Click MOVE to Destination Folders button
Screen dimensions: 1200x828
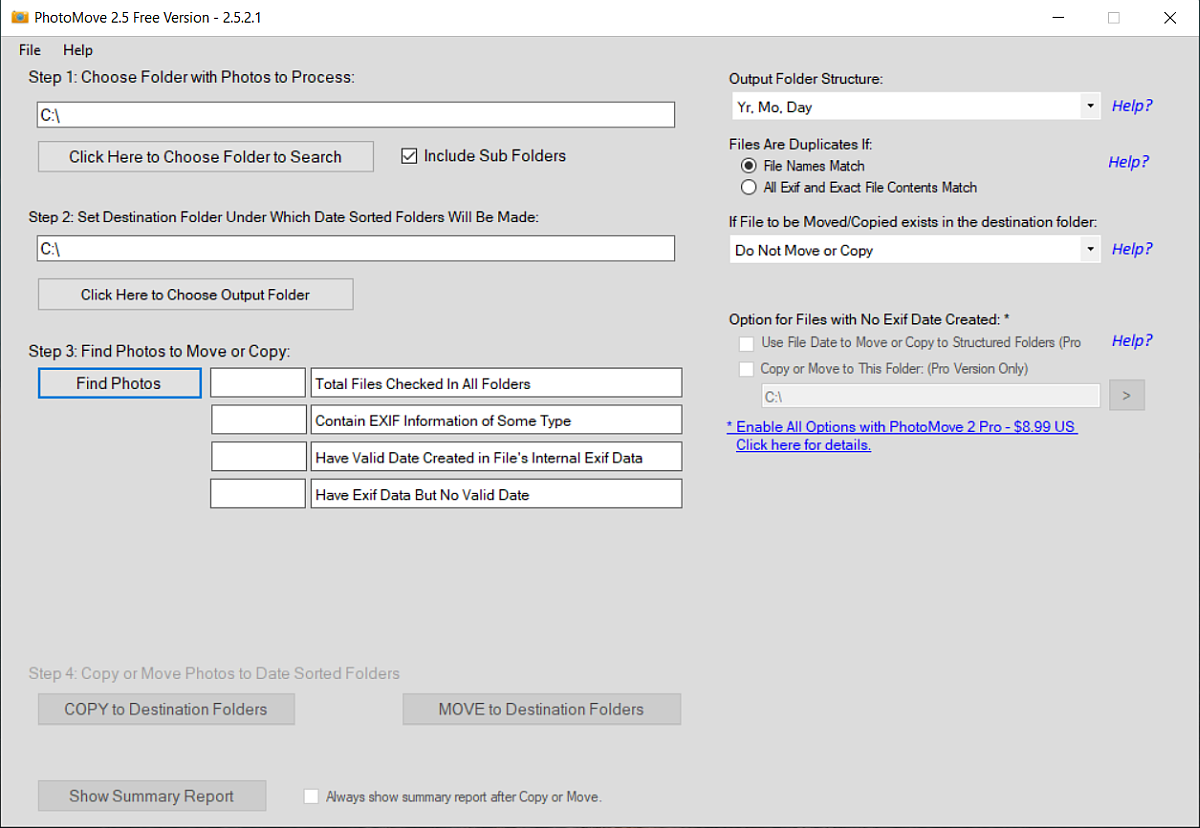click(x=542, y=709)
